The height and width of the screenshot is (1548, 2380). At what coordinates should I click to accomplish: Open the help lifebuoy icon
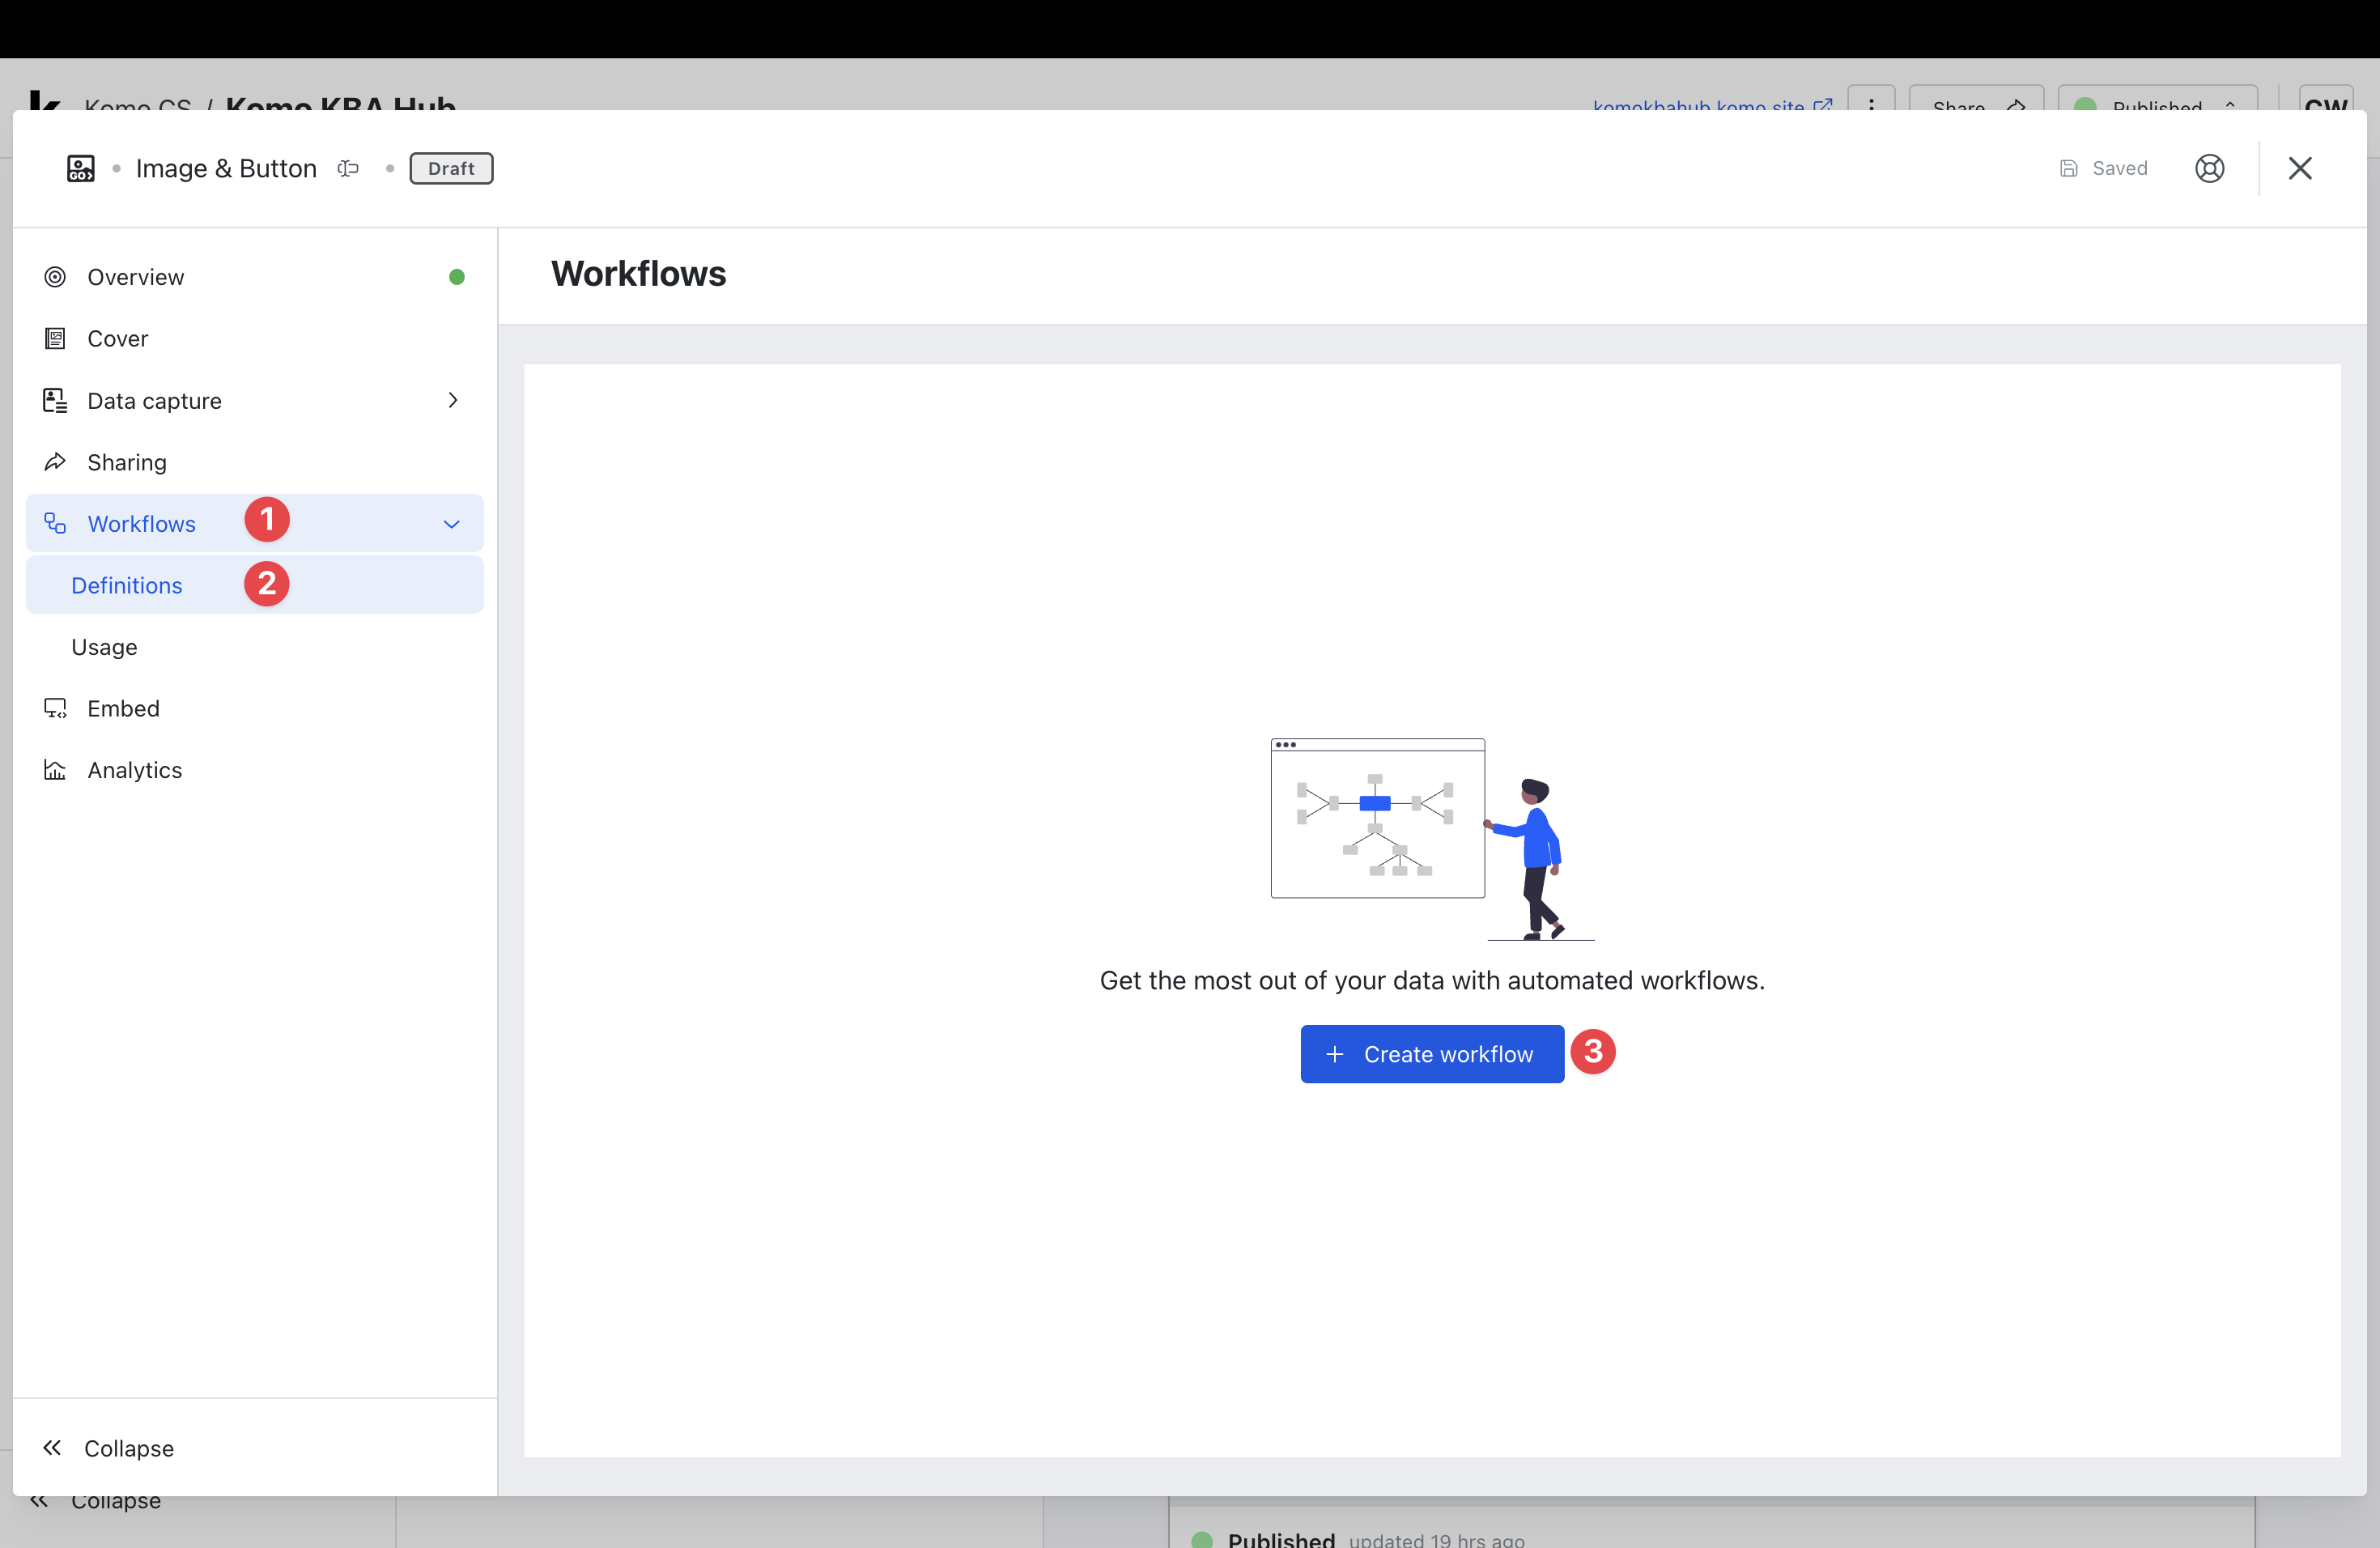click(2209, 168)
